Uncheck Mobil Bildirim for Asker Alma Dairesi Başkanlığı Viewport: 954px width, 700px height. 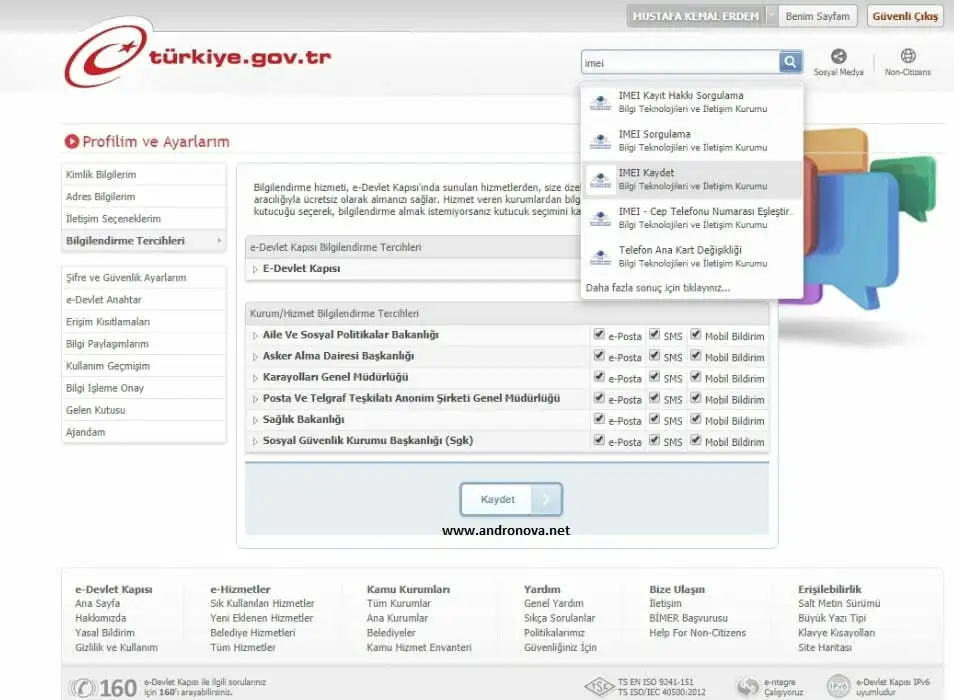pyautogui.click(x=695, y=356)
